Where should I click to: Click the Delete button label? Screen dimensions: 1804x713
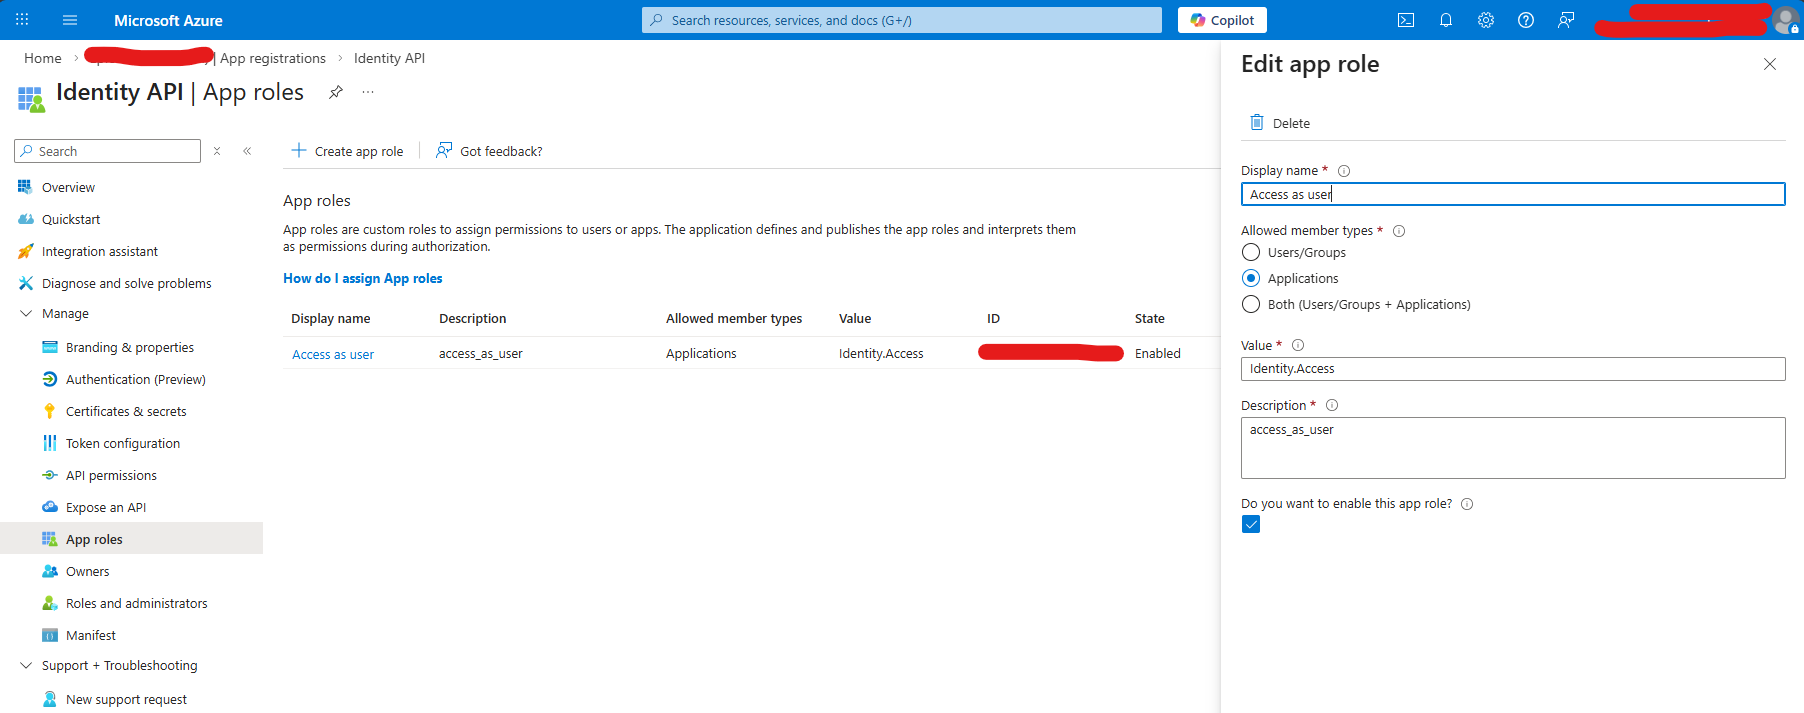point(1291,123)
